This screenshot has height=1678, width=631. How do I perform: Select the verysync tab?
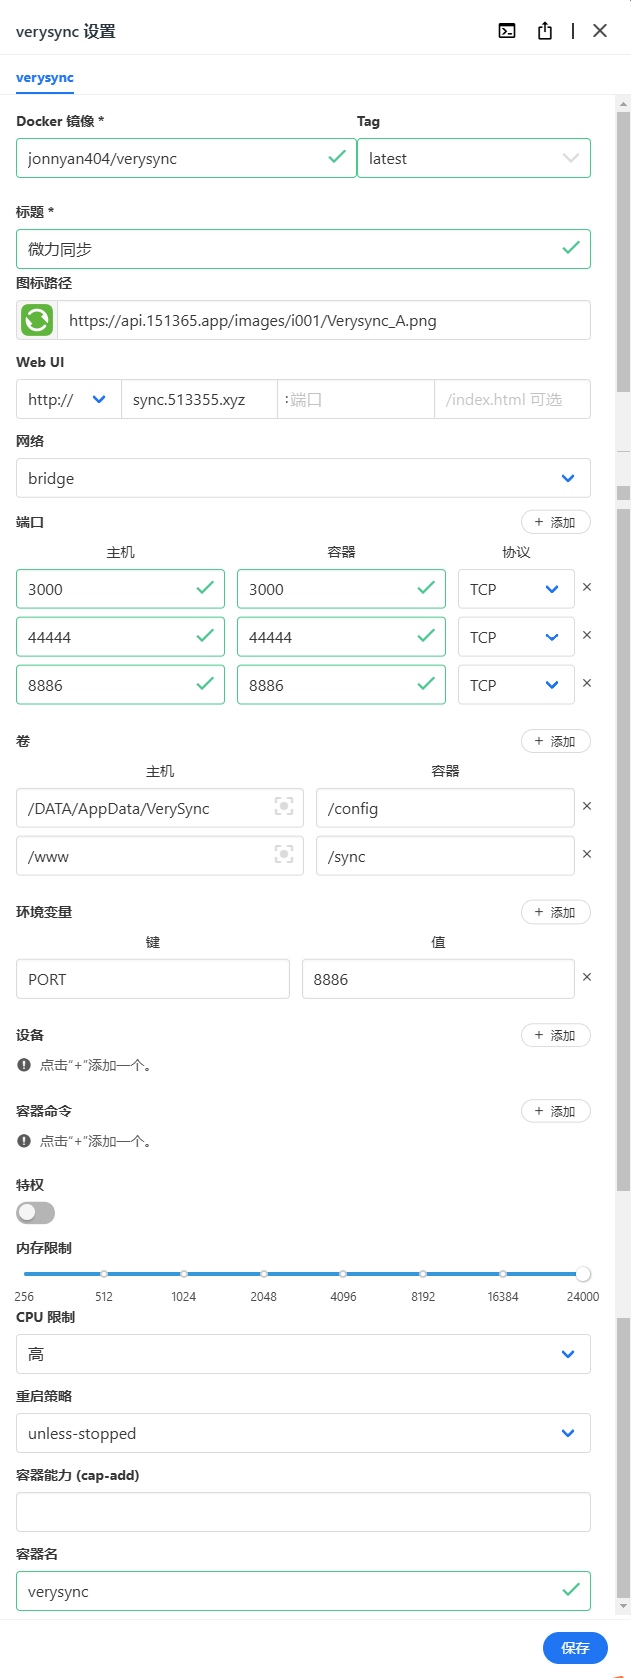tap(45, 78)
